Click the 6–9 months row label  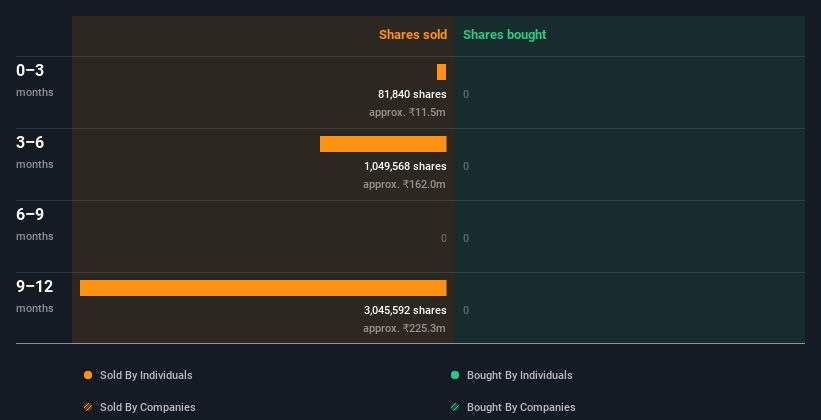pos(35,224)
